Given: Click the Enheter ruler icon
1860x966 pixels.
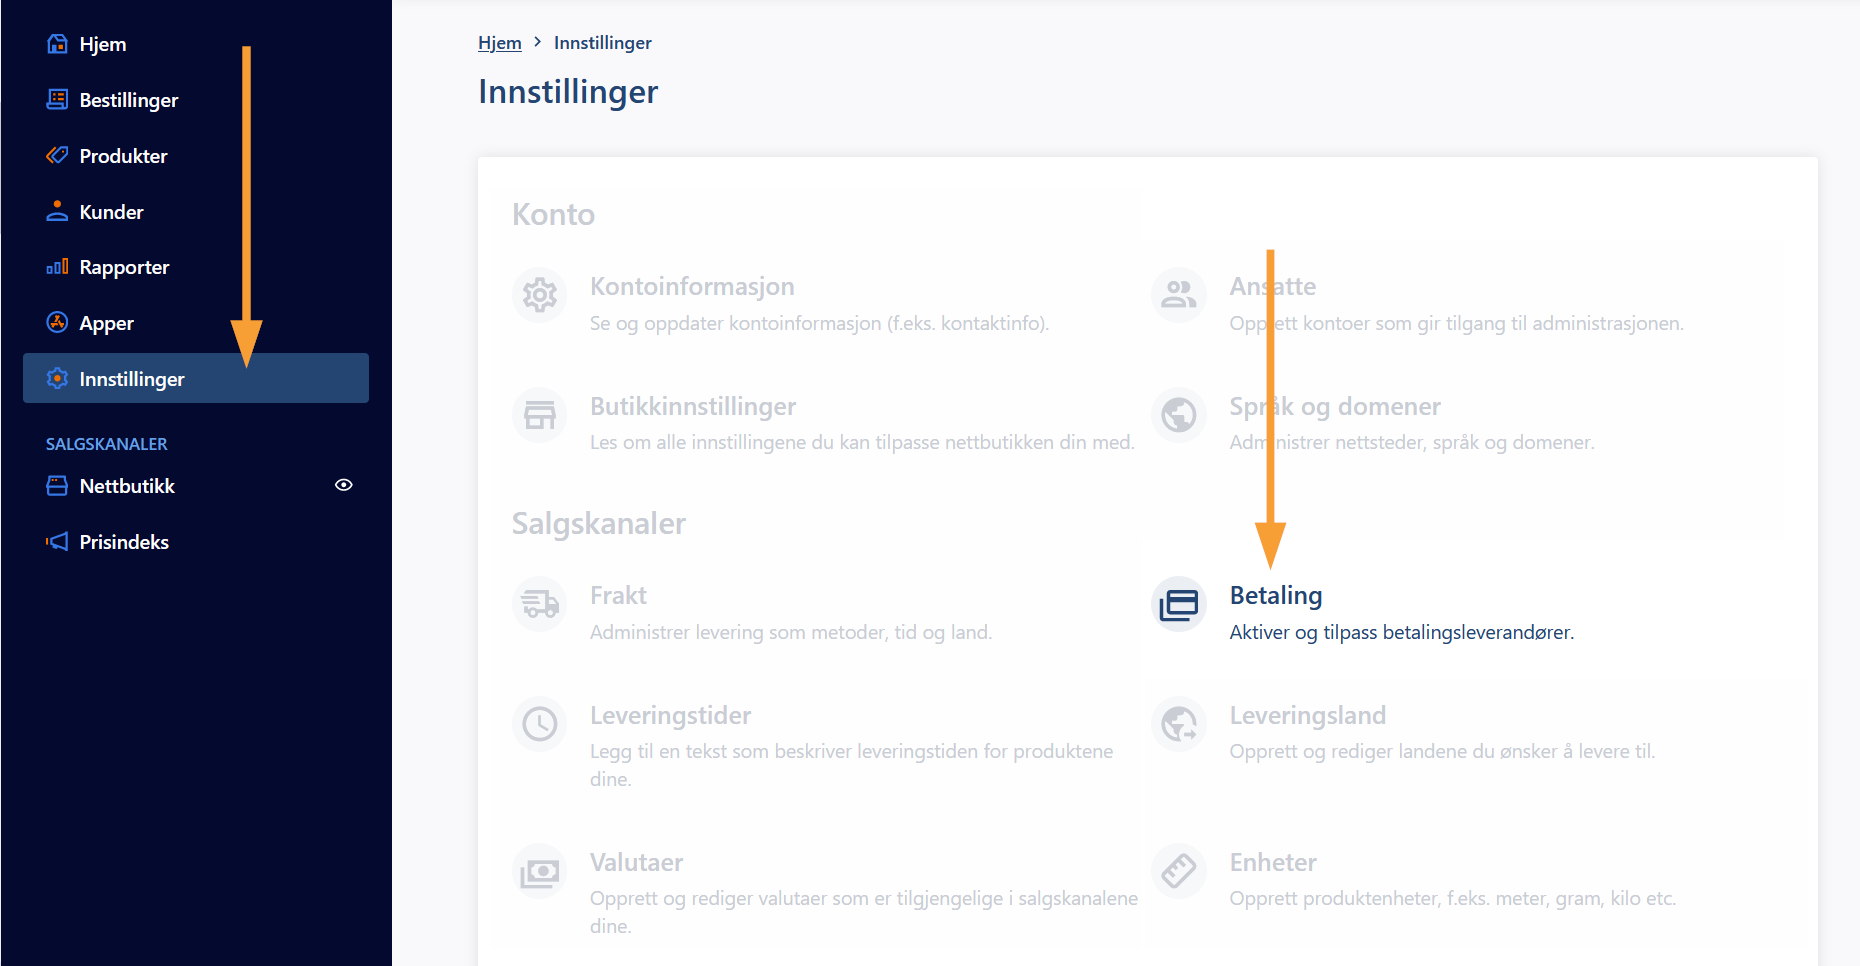Looking at the screenshot, I should (1179, 871).
